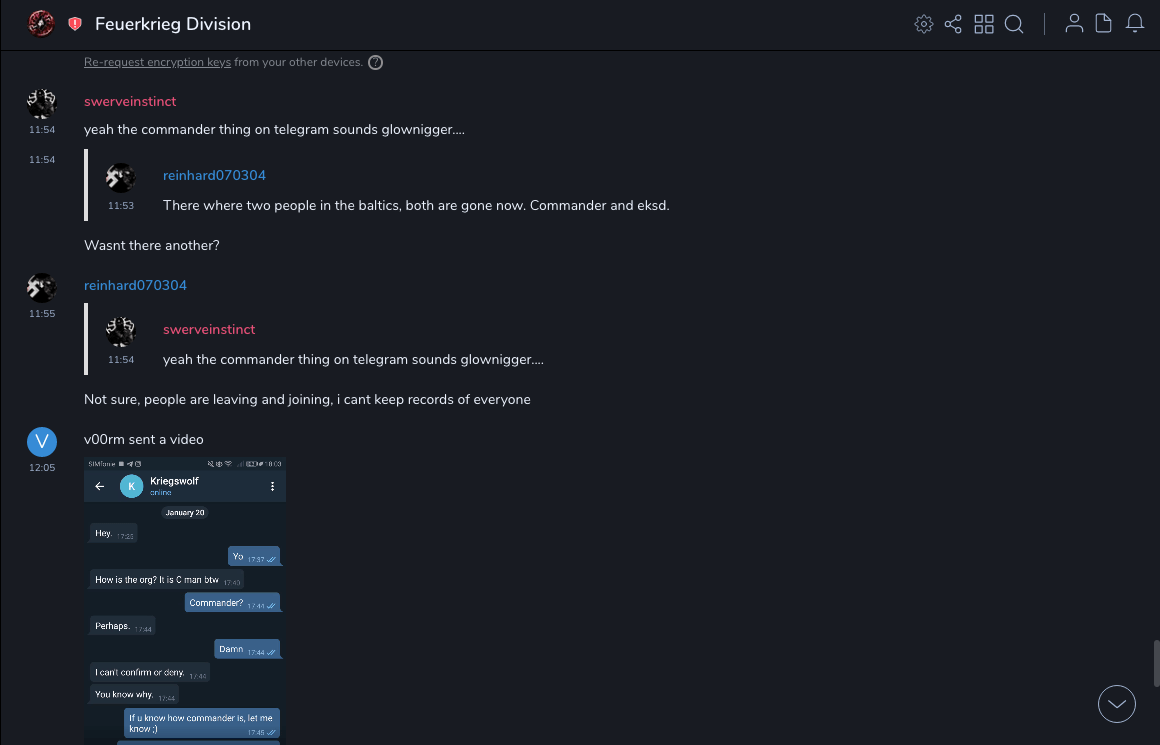Screen dimensions: 1160x745
Task: Click the 12:05 message timestamp
Action: [42, 467]
